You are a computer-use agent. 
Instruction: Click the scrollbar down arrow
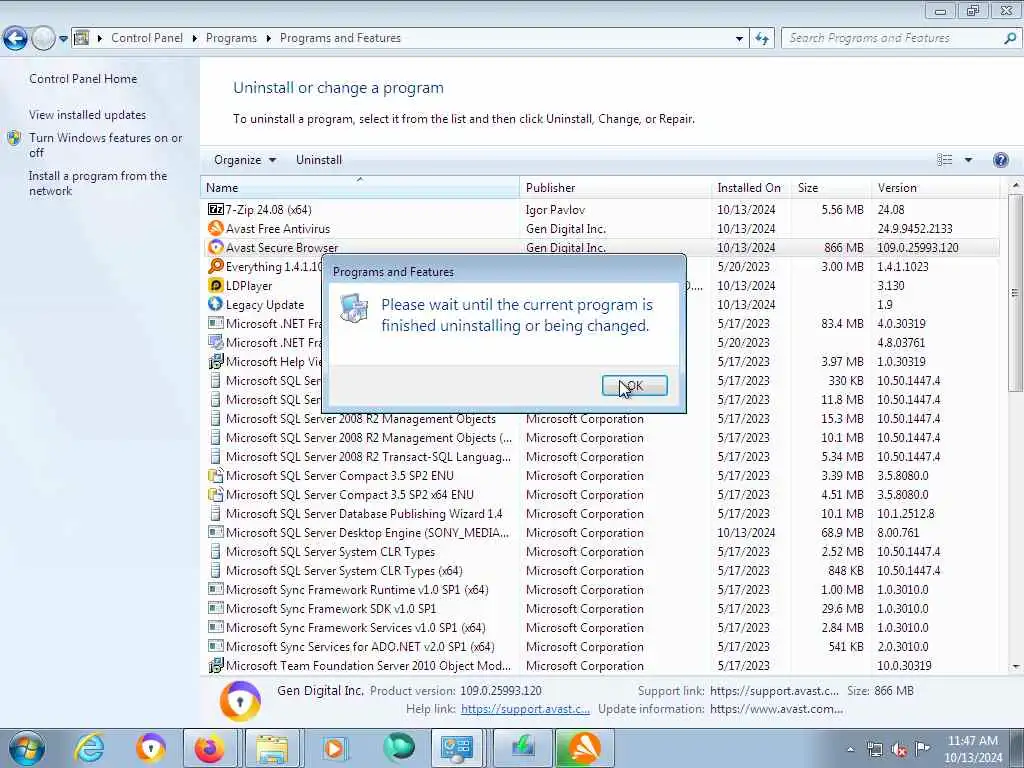(x=1016, y=667)
